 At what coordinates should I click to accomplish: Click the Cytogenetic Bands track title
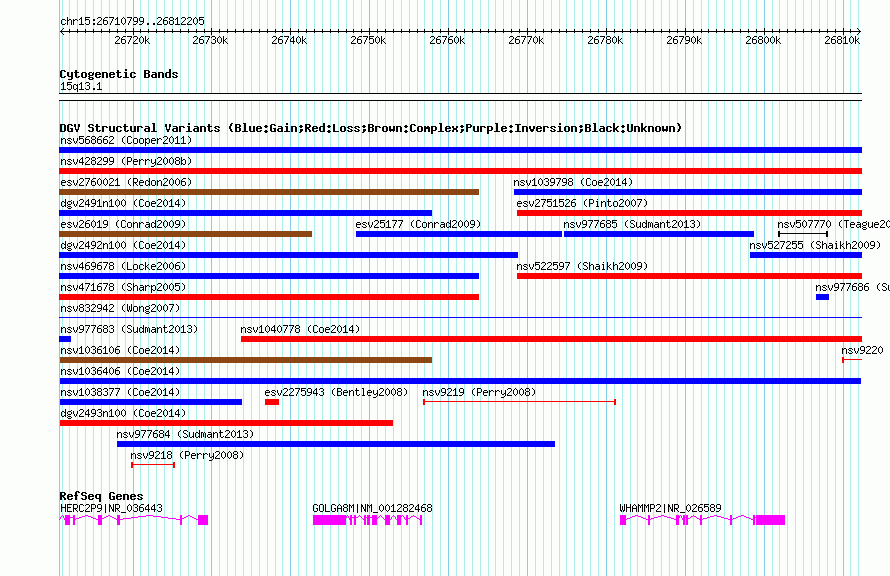pos(119,74)
